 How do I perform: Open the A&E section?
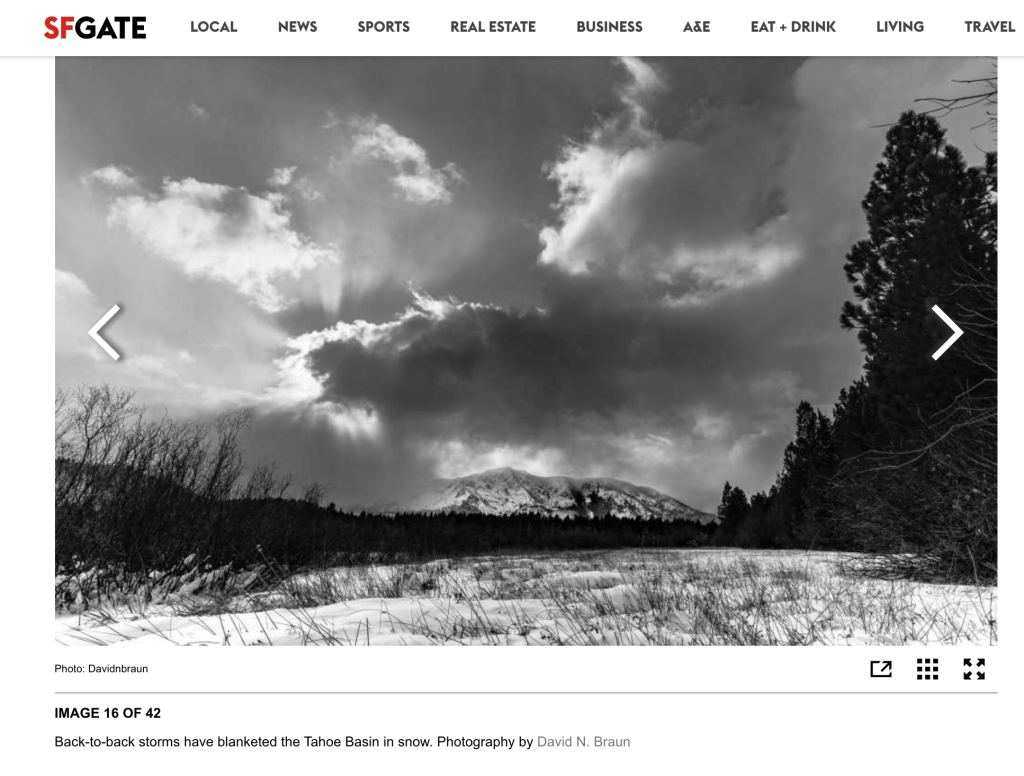click(x=696, y=27)
